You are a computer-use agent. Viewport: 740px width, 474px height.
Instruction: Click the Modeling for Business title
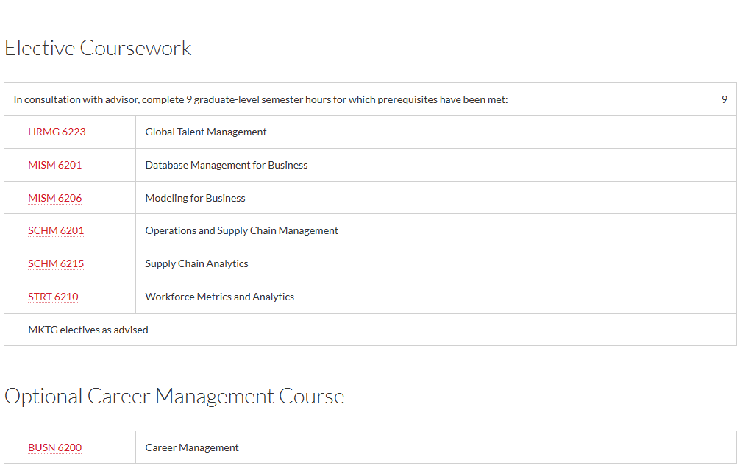point(195,198)
